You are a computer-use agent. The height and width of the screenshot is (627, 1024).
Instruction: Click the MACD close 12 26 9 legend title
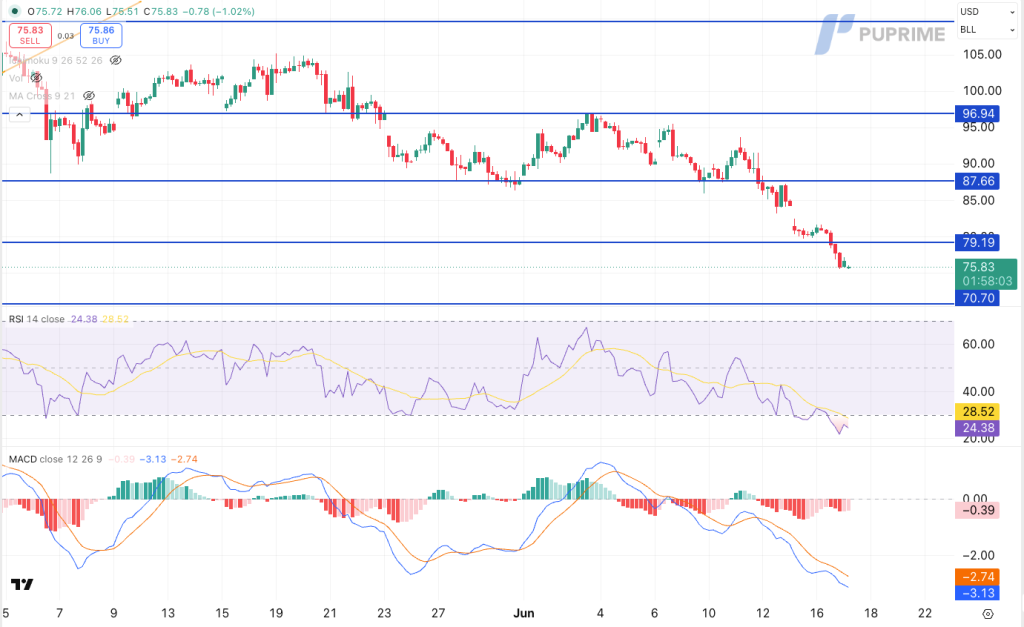coord(56,459)
